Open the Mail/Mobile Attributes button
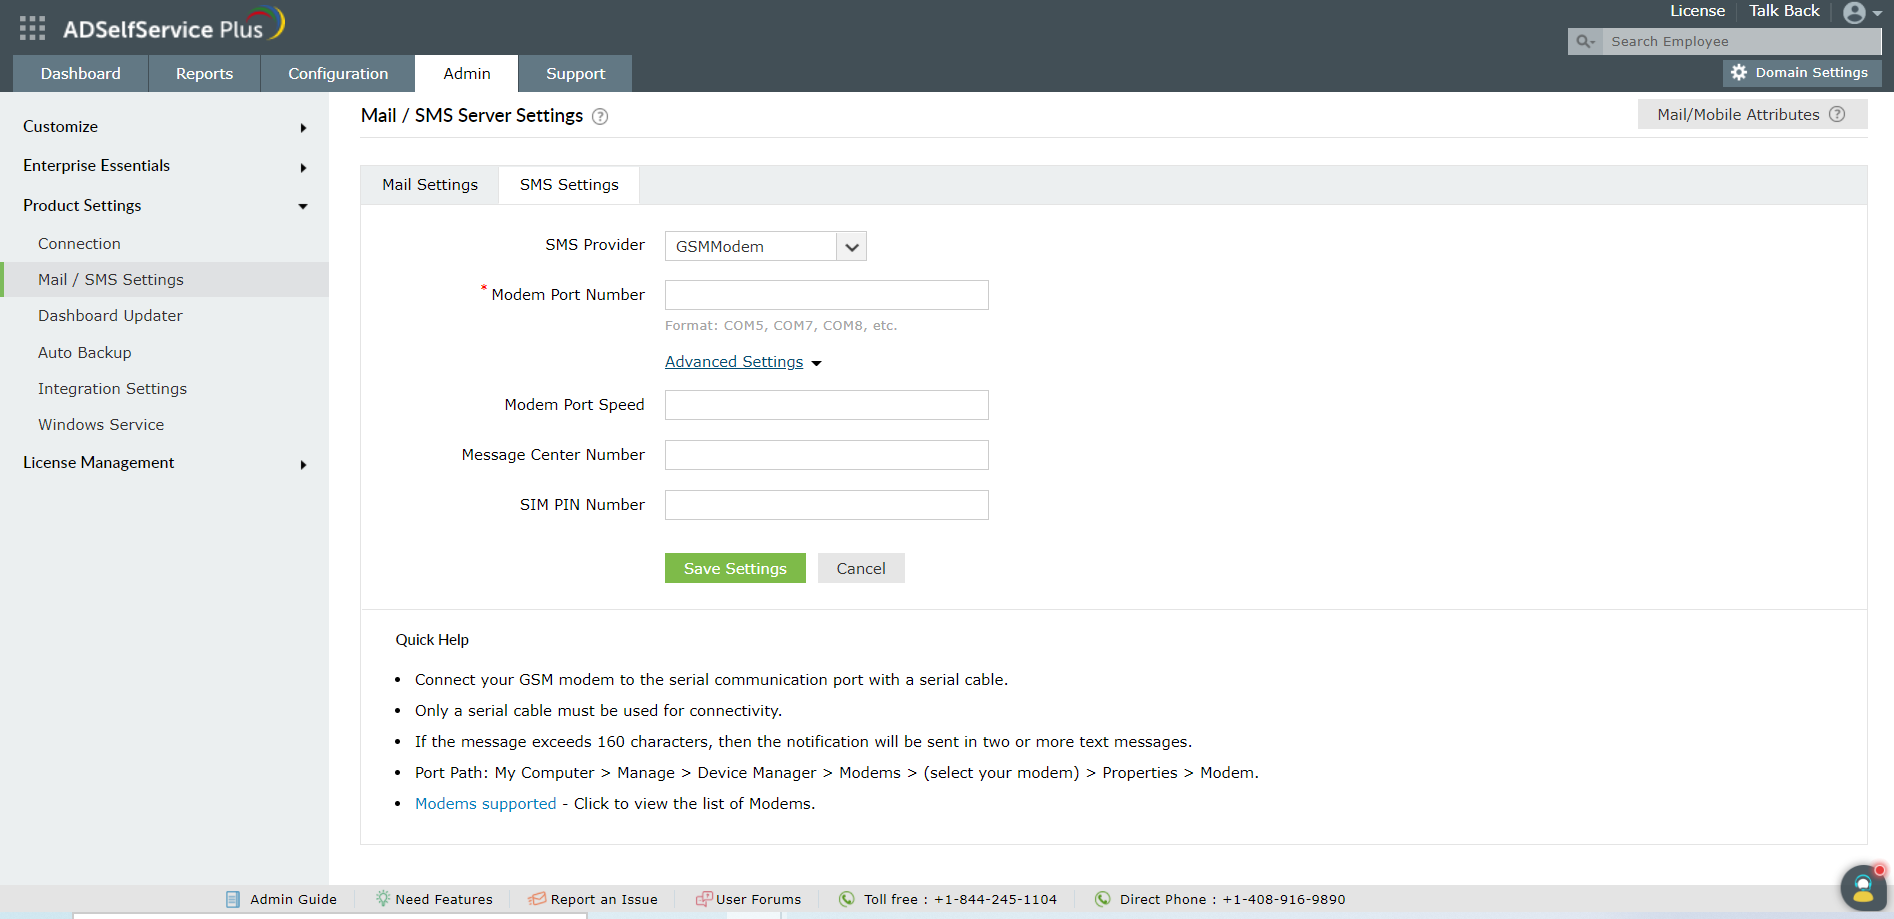Viewport: 1894px width, 919px height. point(1752,114)
